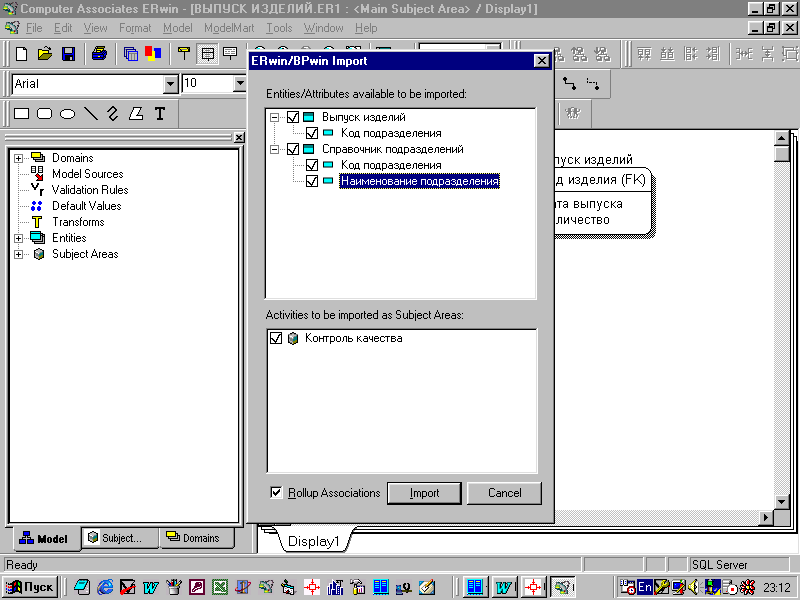This screenshot has width=800, height=600.
Task: Select the rounded rectangle shape tool
Action: click(x=44, y=113)
